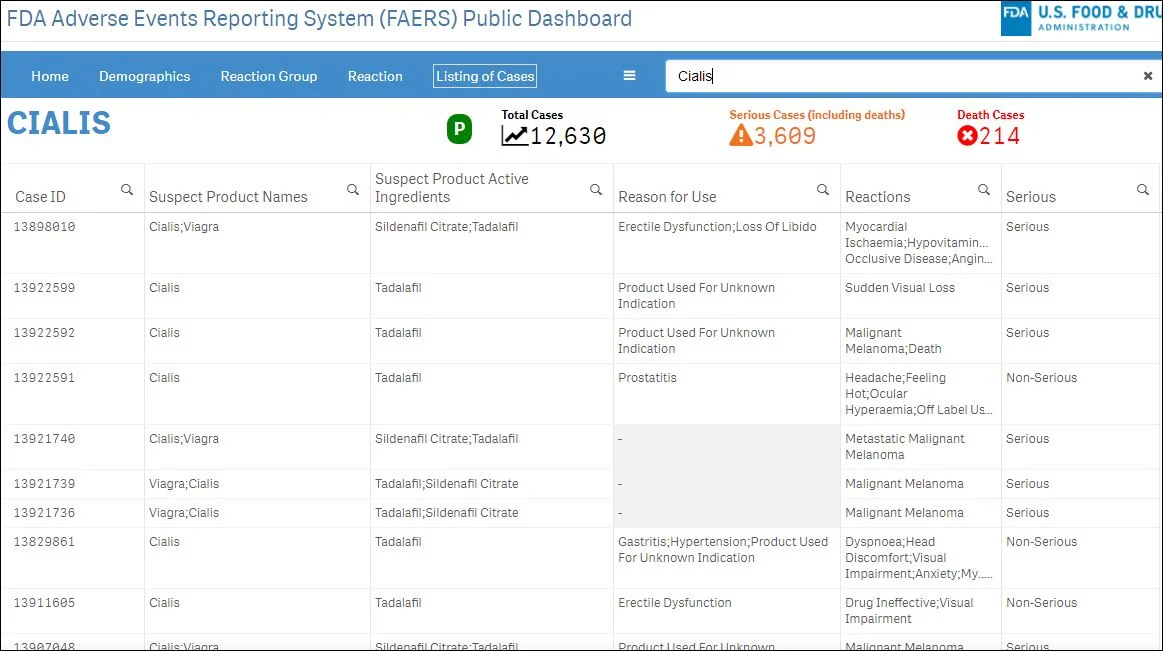Search the Case ID column
This screenshot has width=1163, height=651.
coord(127,190)
